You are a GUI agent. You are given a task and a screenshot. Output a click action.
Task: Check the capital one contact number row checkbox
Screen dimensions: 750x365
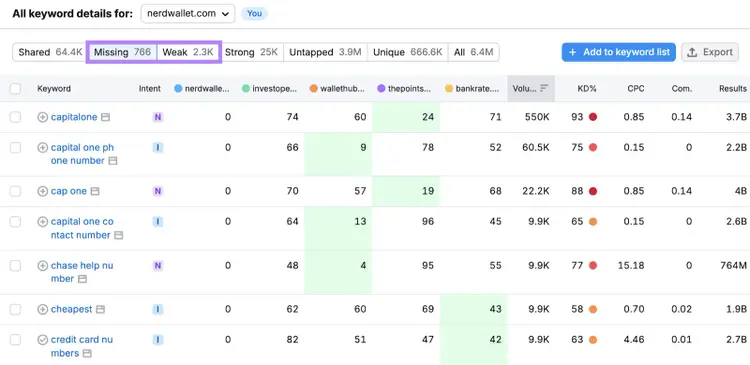pos(15,222)
